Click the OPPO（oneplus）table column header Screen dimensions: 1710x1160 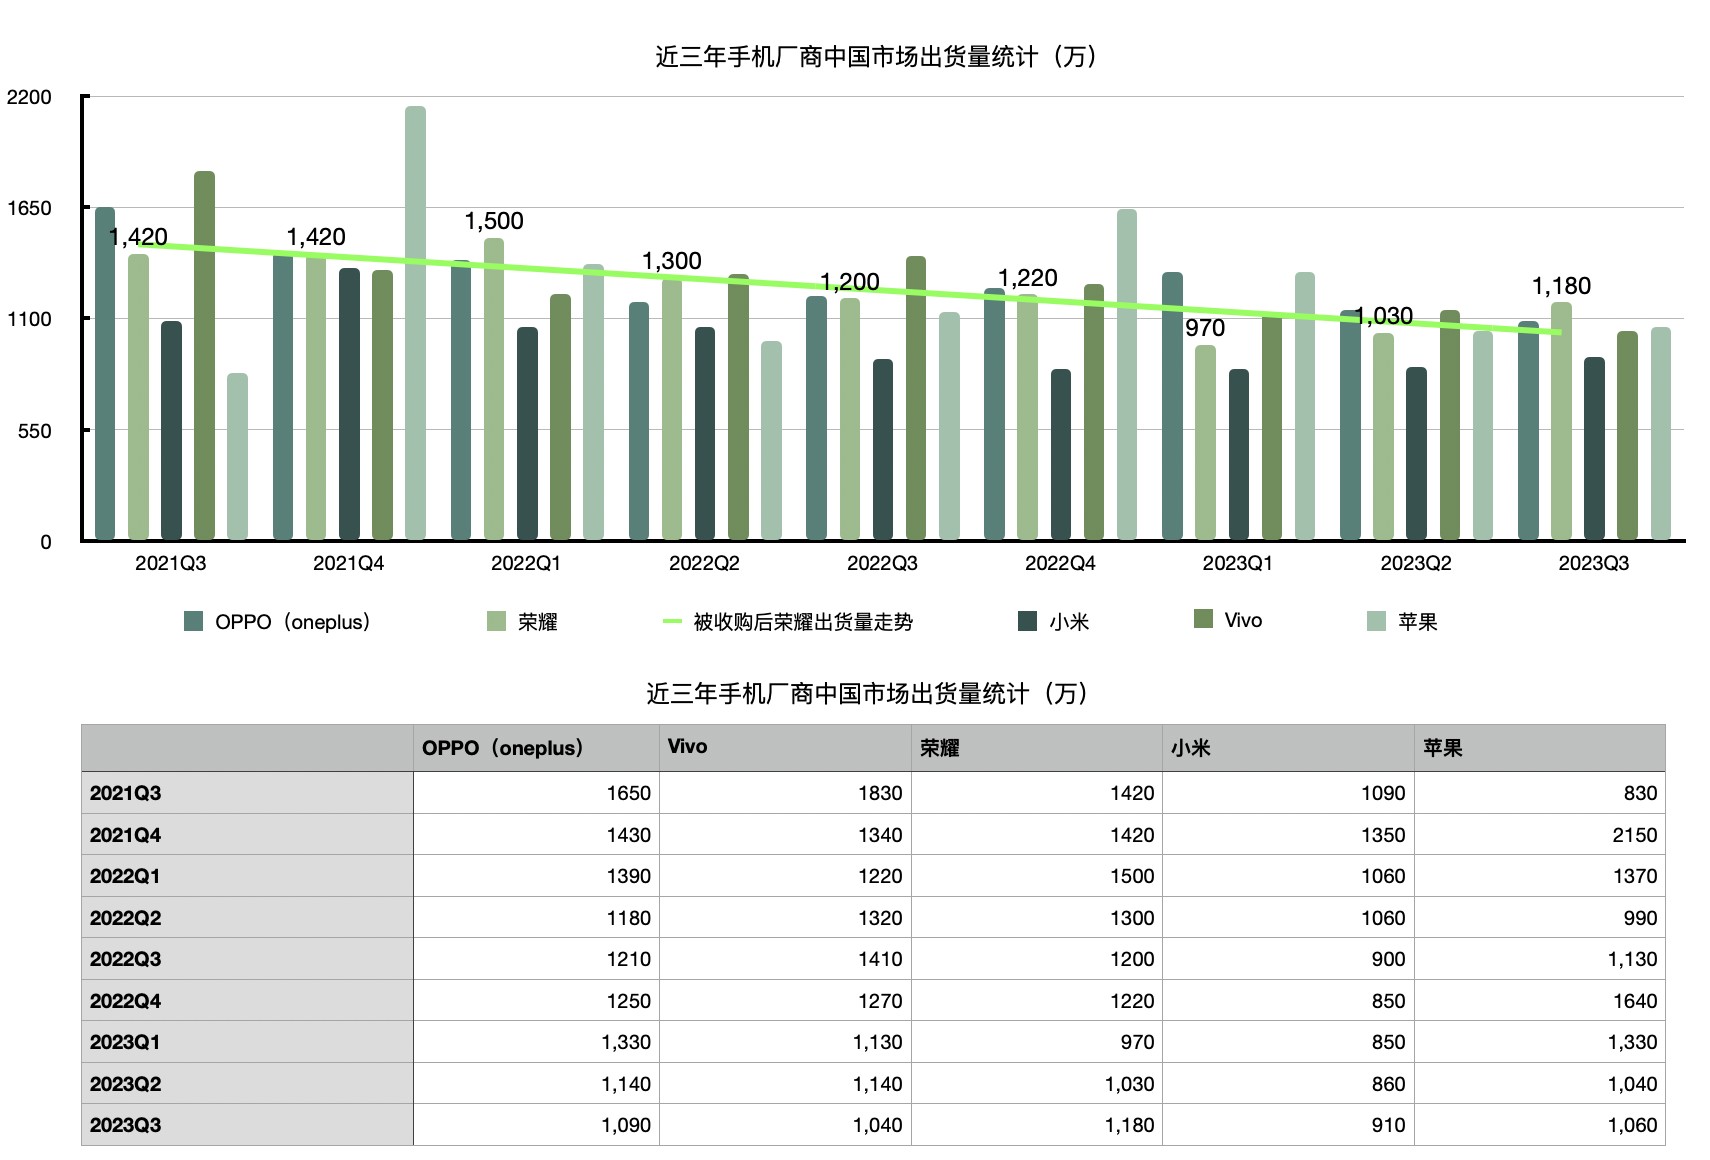coord(536,748)
